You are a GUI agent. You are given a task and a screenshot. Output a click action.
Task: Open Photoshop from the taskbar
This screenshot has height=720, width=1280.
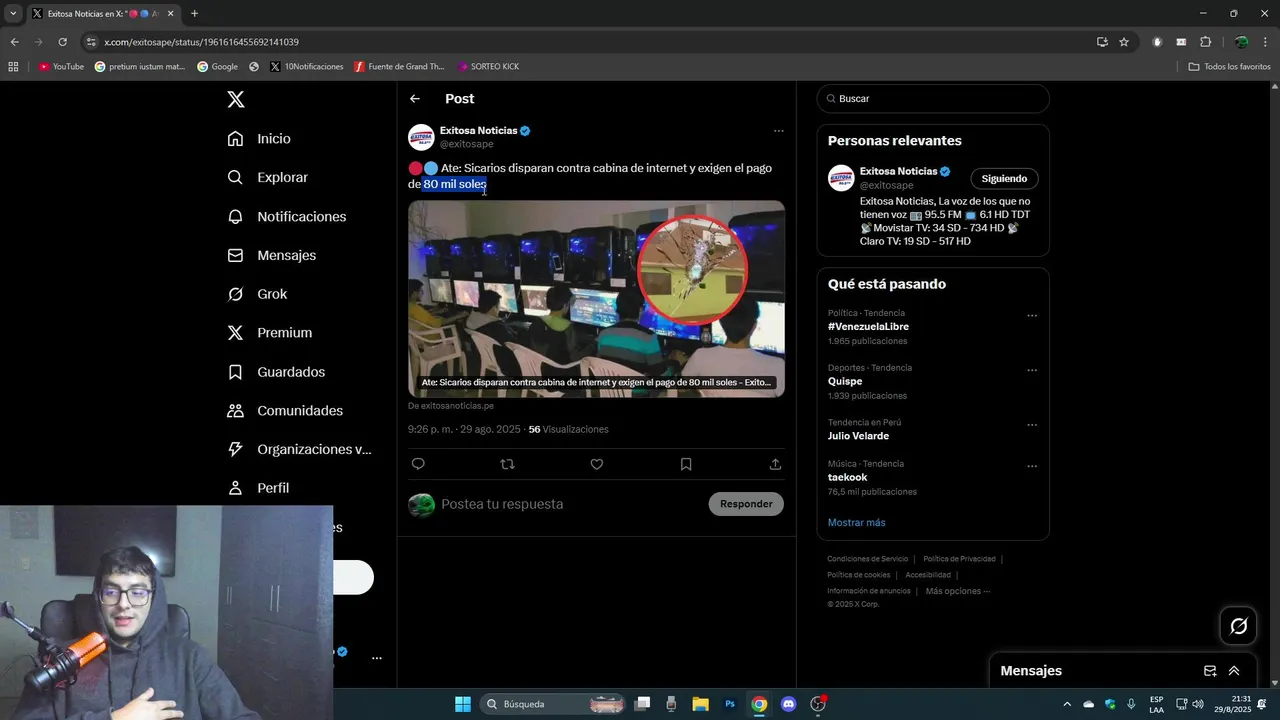(730, 704)
